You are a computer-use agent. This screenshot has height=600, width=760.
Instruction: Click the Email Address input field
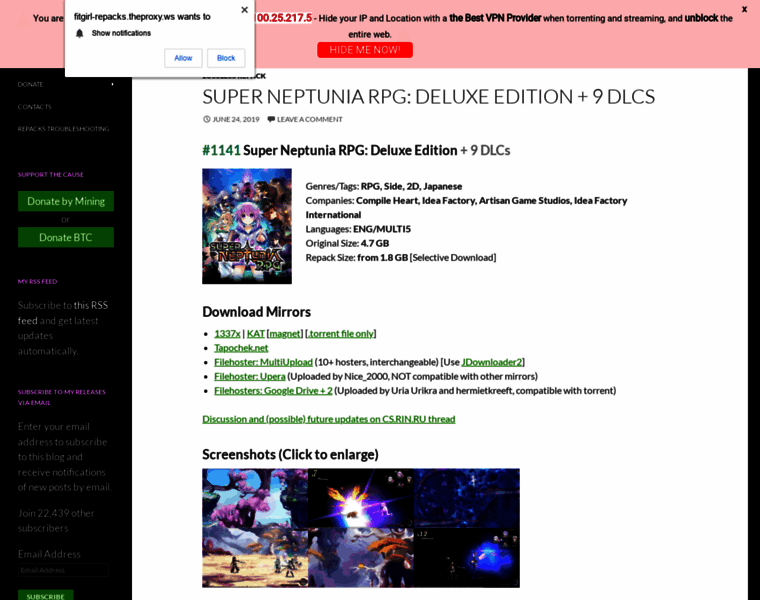tap(63, 570)
